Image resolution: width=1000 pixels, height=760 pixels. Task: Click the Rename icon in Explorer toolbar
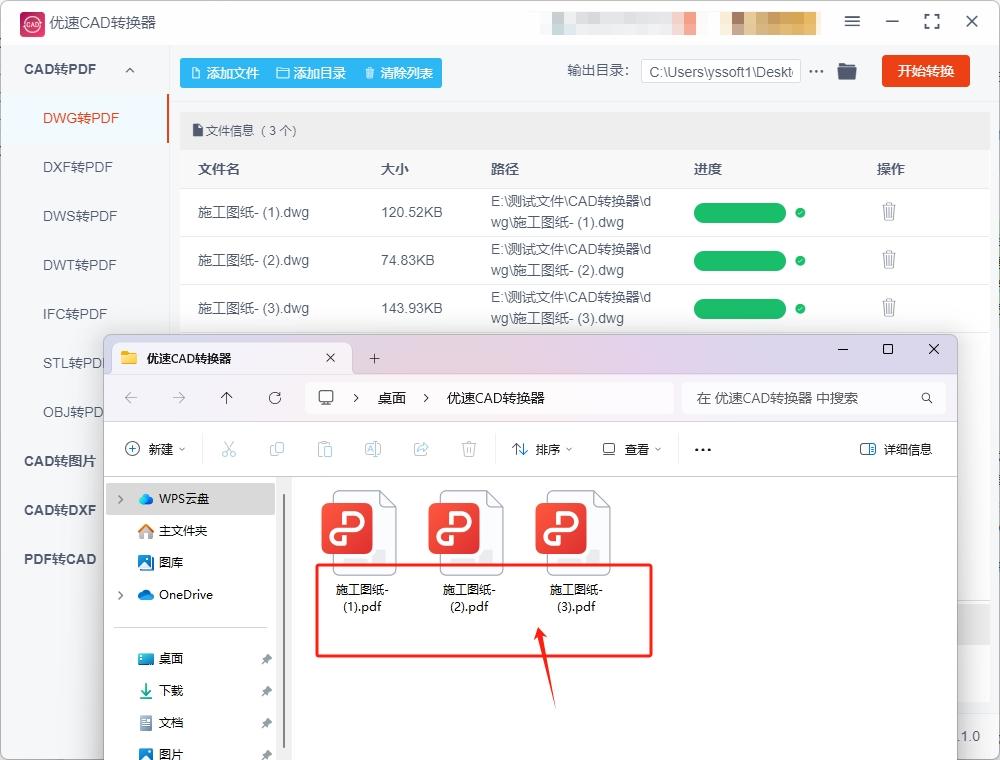click(x=372, y=449)
